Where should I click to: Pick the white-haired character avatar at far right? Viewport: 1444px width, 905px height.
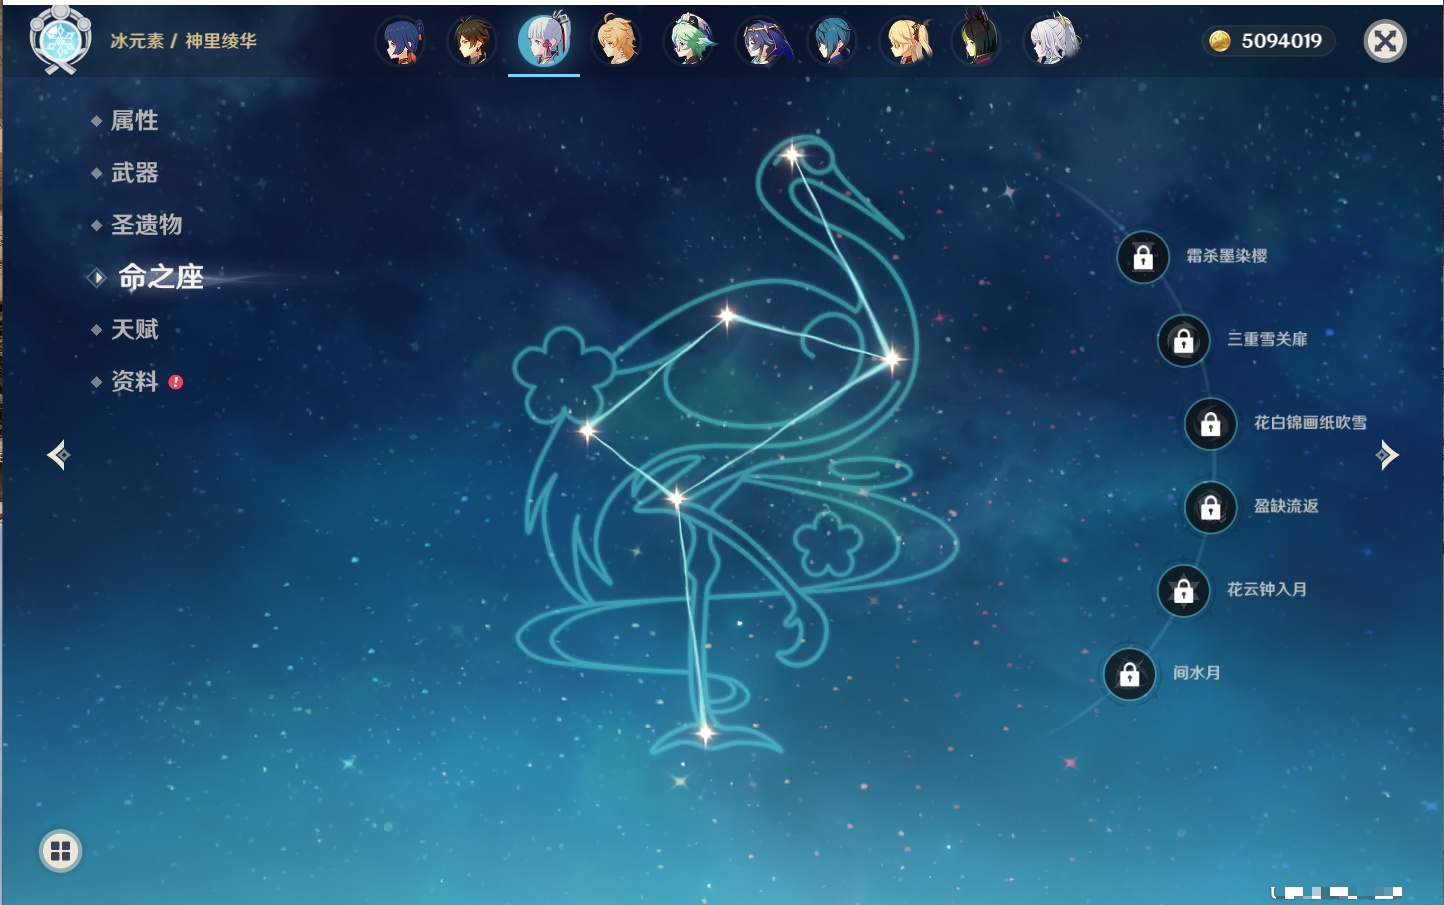coord(1052,42)
